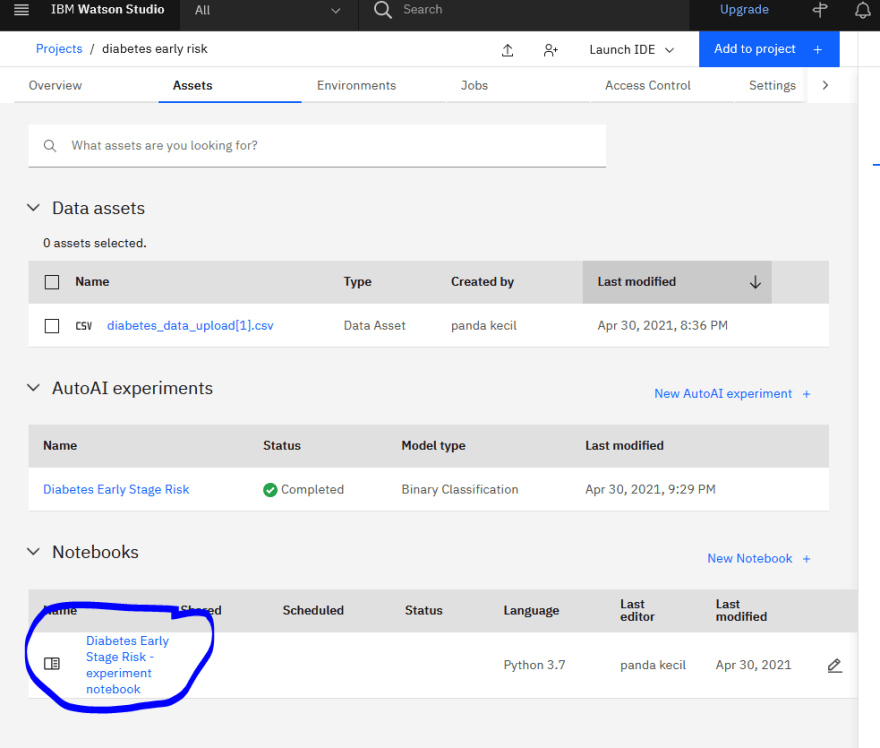
Task: Click the Apr 30, 2021, 9:29 PM timestamp
Action: [650, 489]
